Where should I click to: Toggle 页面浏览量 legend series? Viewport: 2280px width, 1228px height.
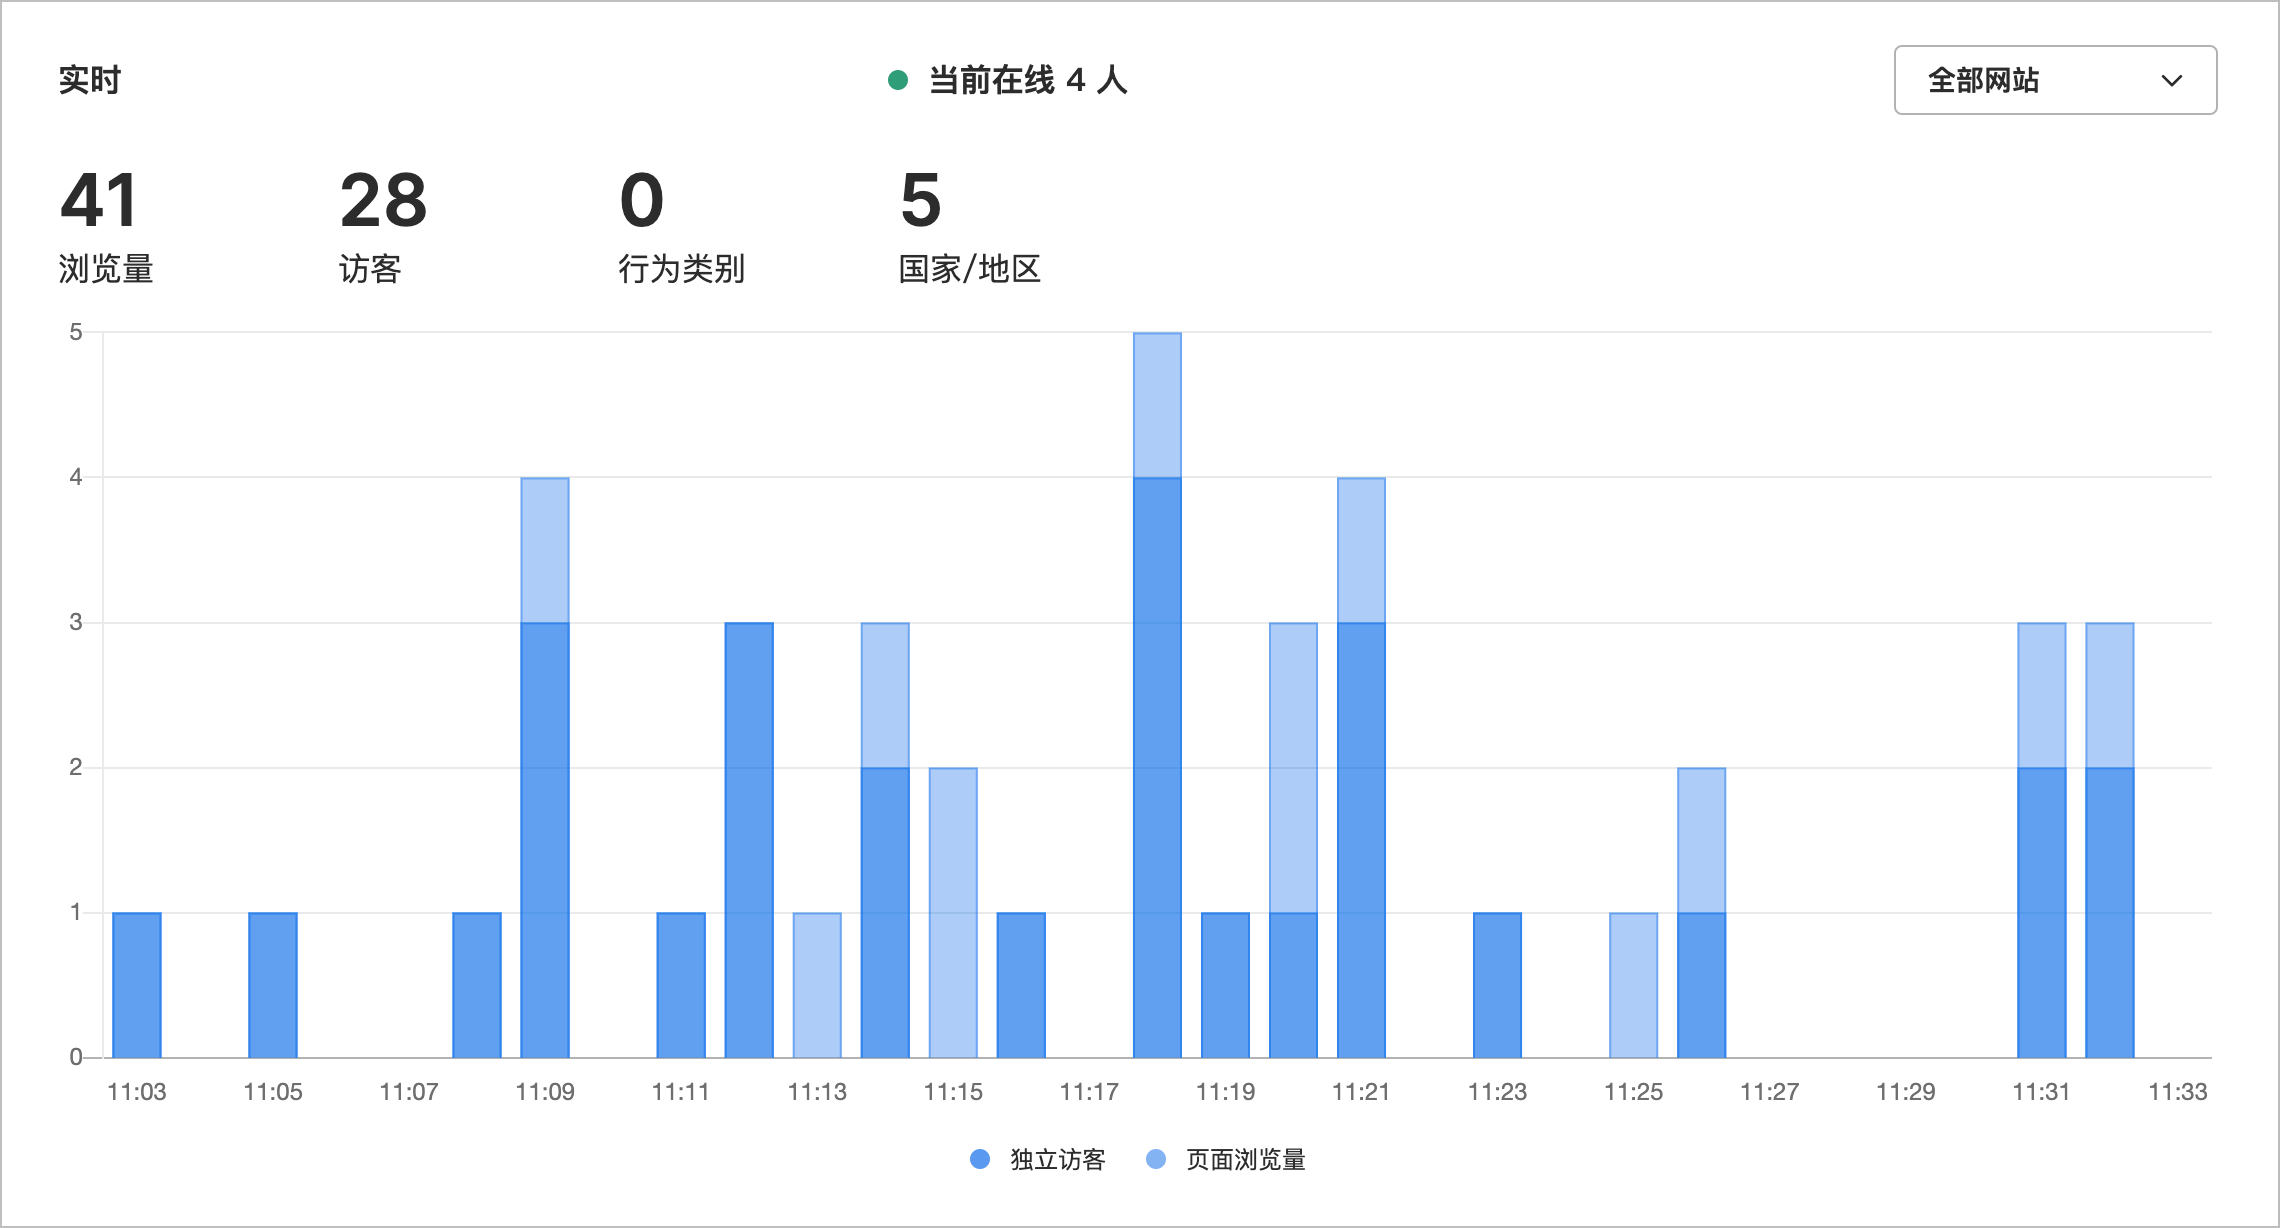1226,1159
